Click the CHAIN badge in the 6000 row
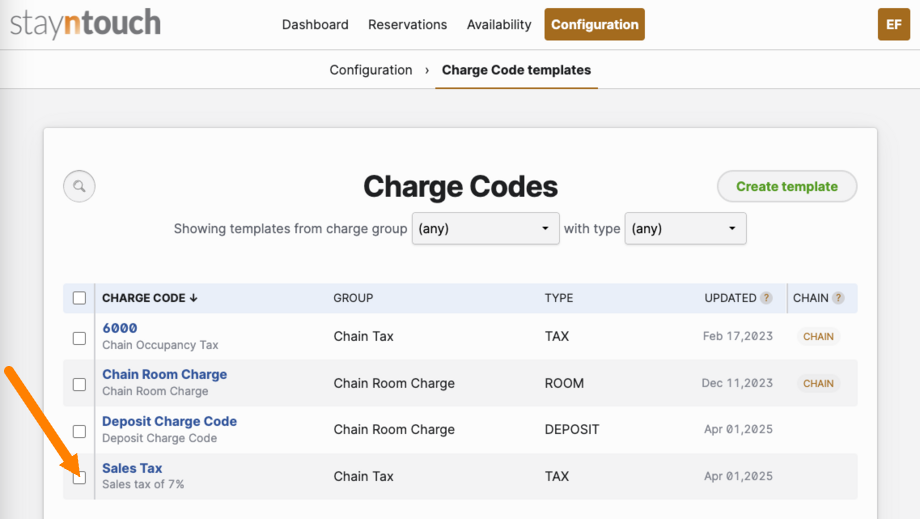The height and width of the screenshot is (519, 920). point(818,337)
